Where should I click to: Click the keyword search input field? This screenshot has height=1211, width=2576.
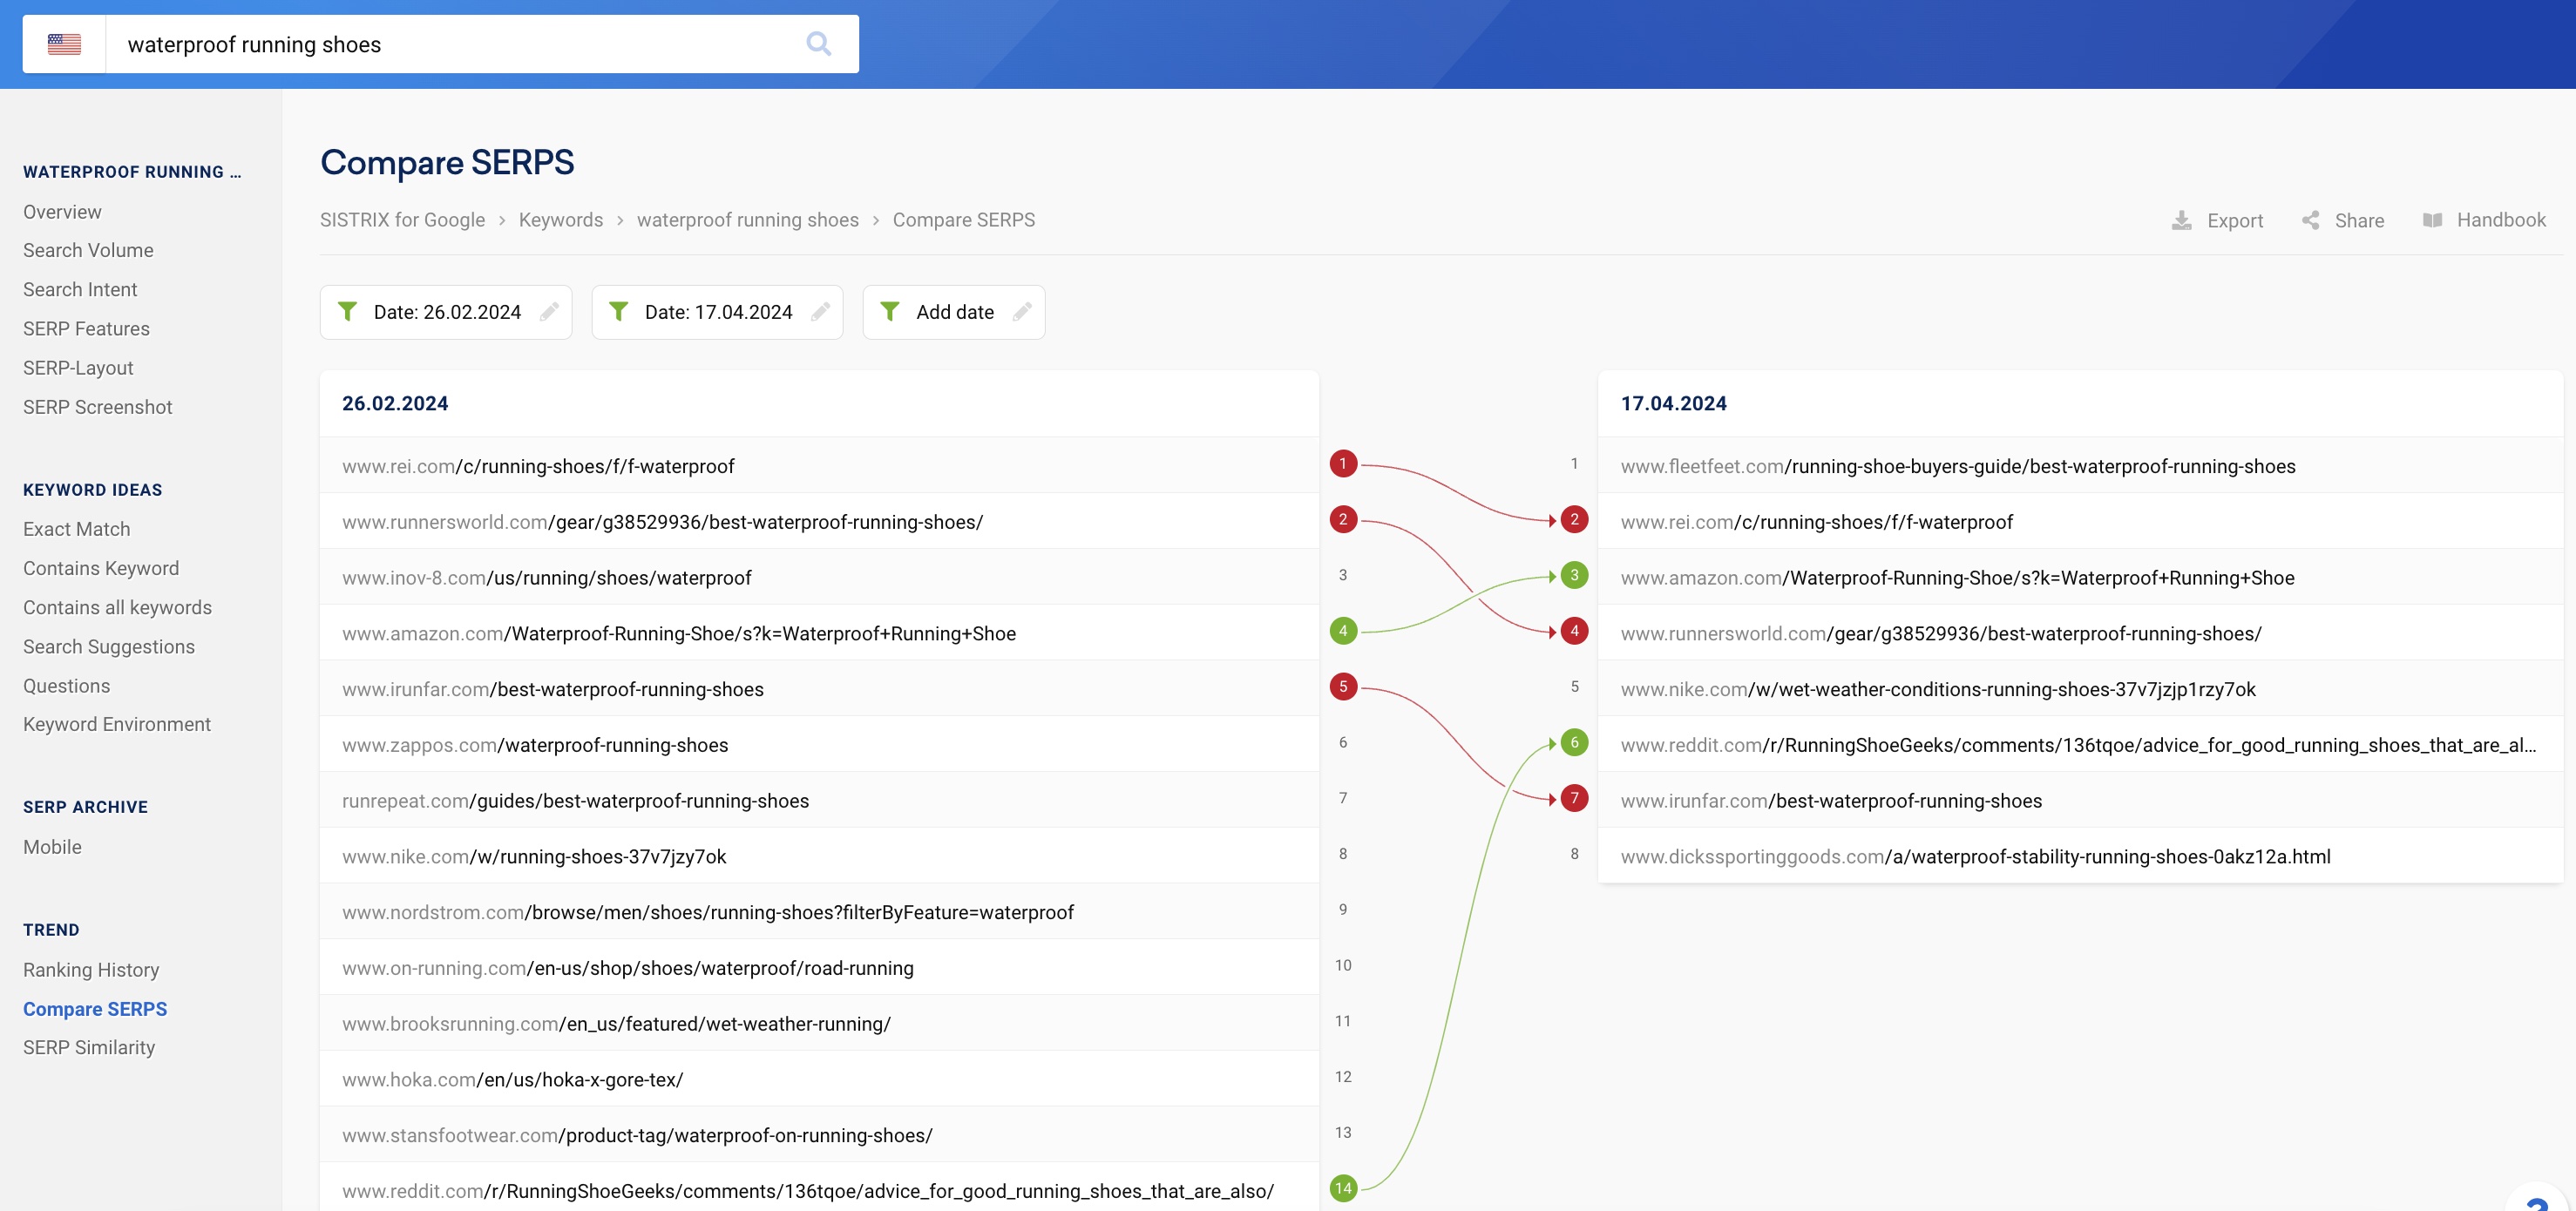(x=455, y=44)
